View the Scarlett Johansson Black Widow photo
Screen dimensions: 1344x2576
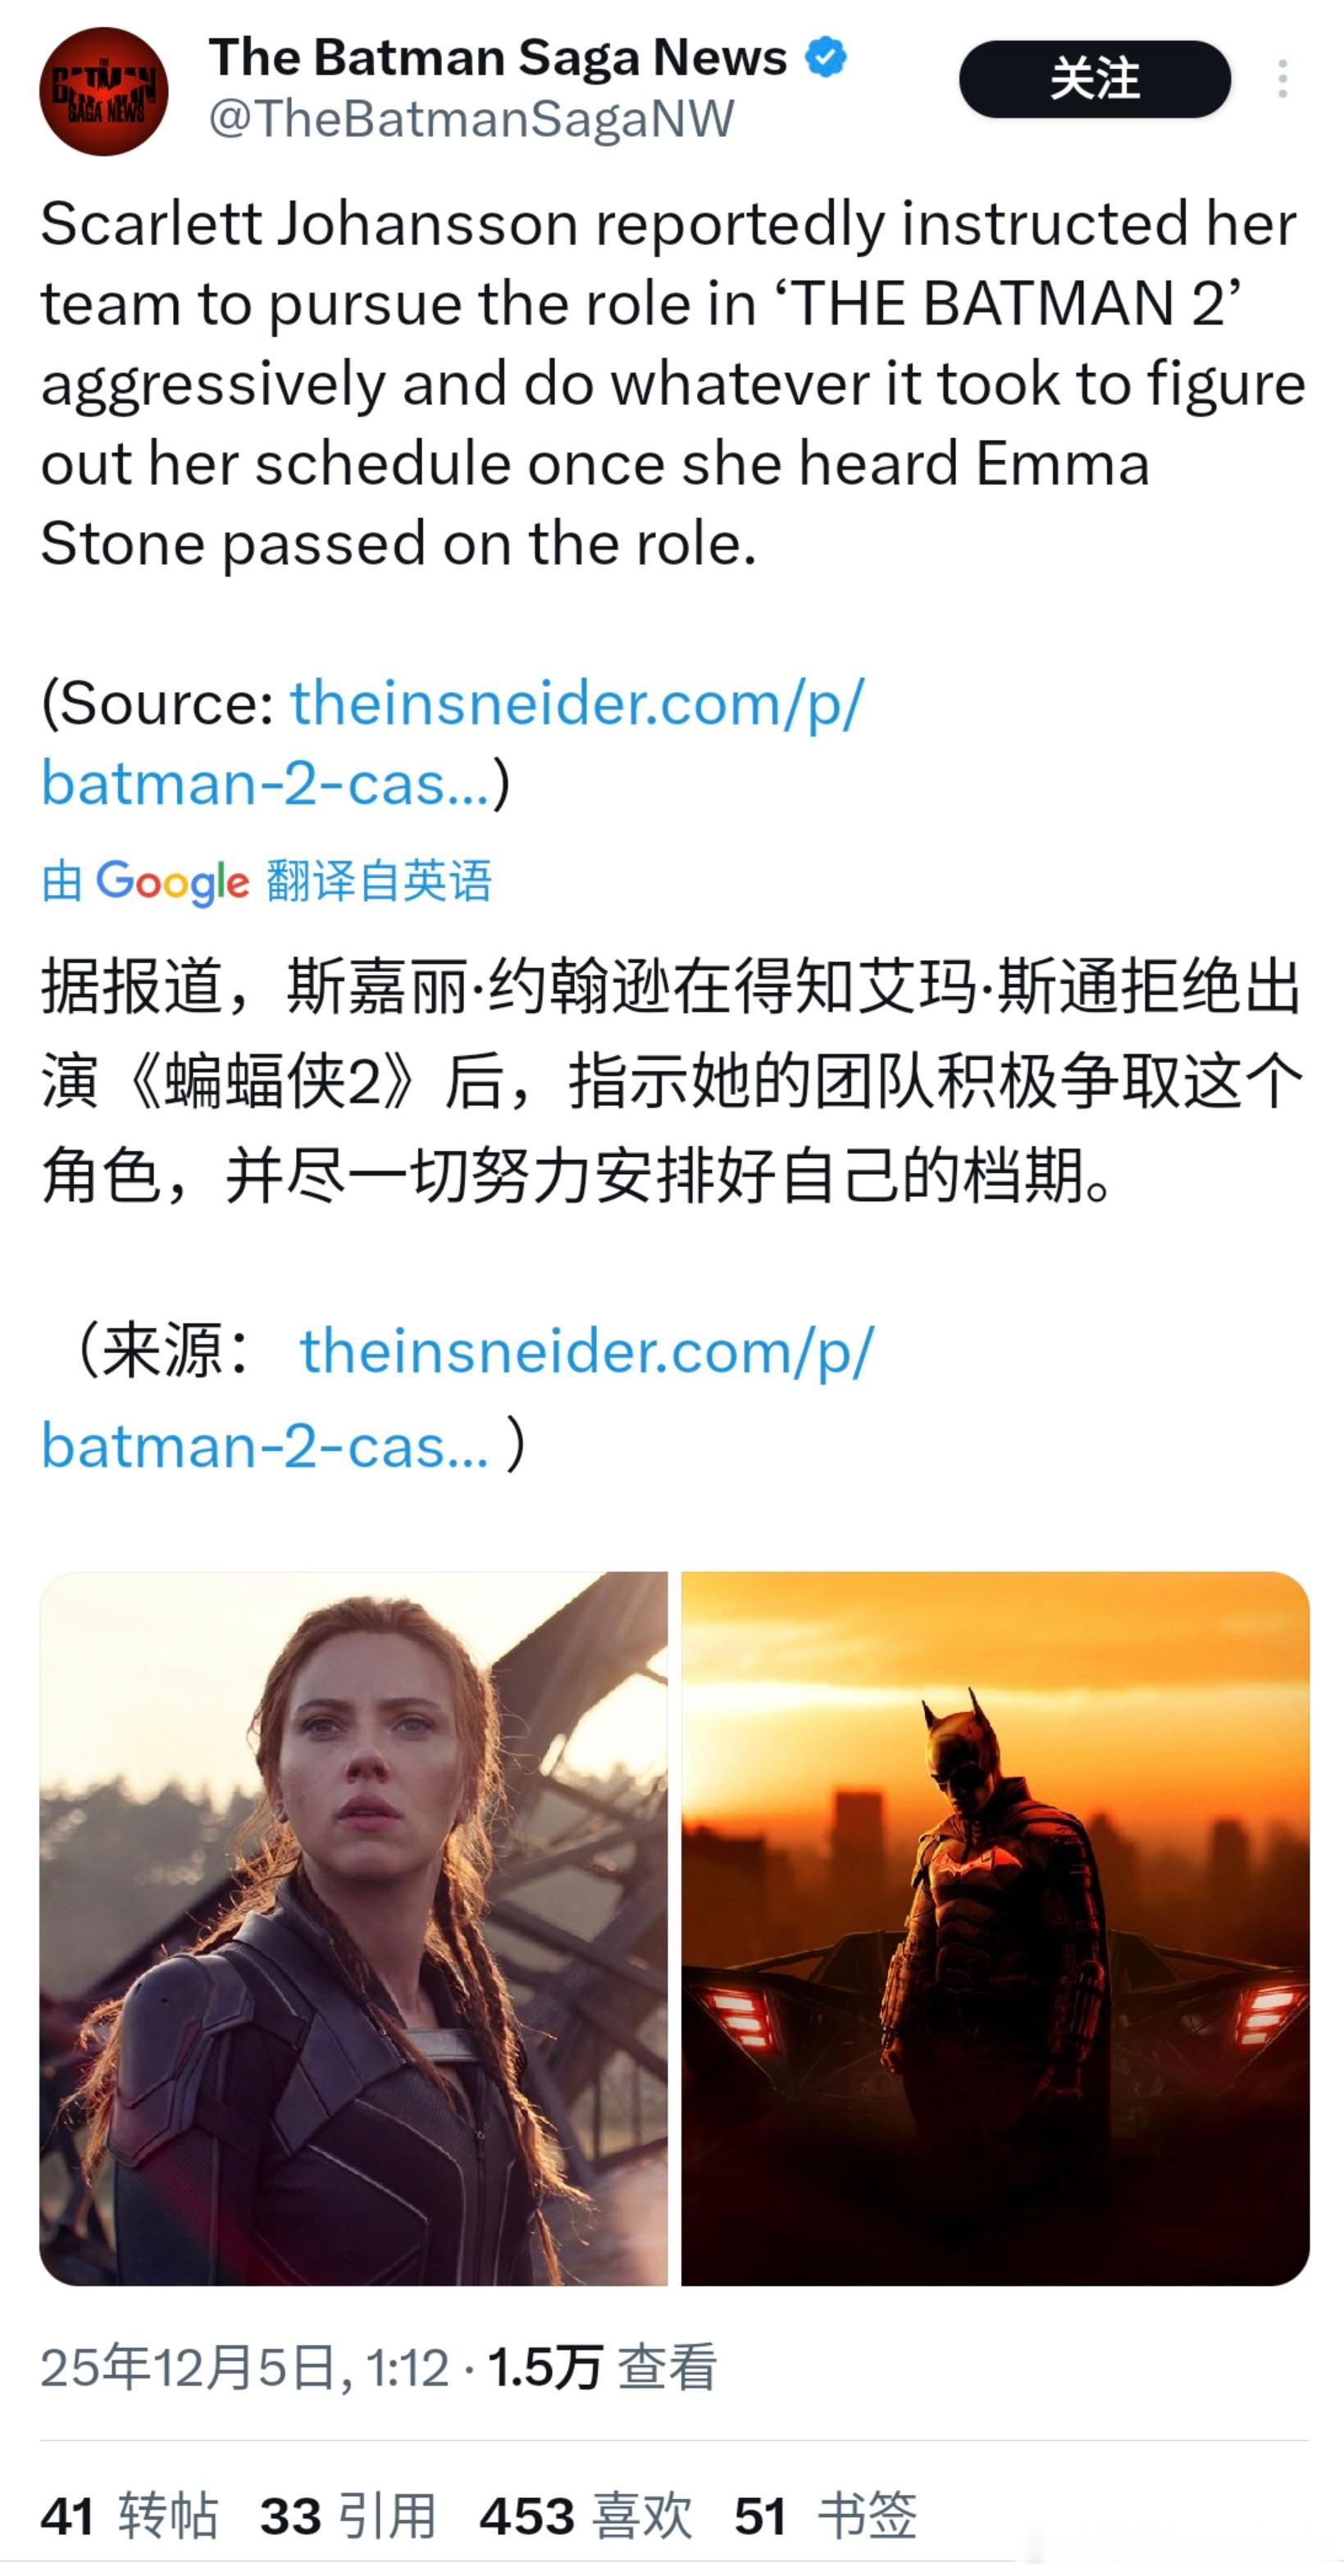click(x=354, y=1929)
